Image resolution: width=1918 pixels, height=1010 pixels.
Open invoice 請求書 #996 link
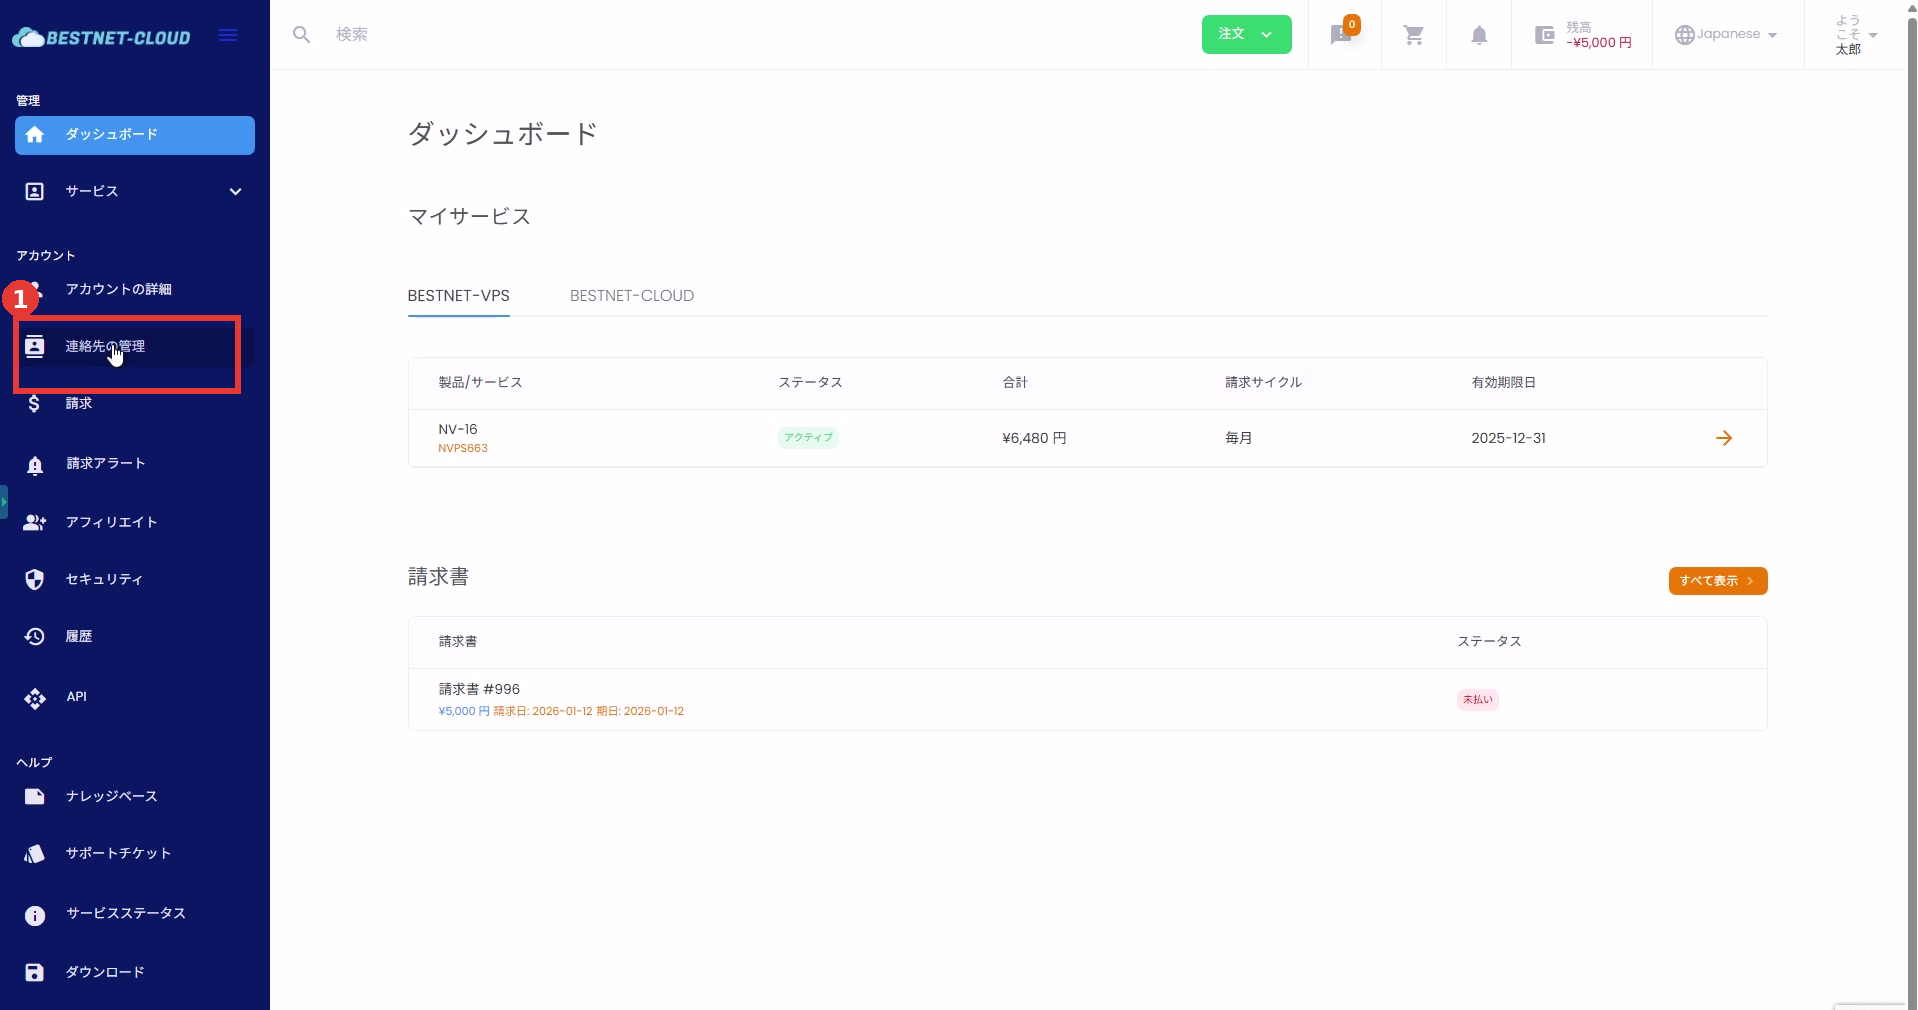479,689
